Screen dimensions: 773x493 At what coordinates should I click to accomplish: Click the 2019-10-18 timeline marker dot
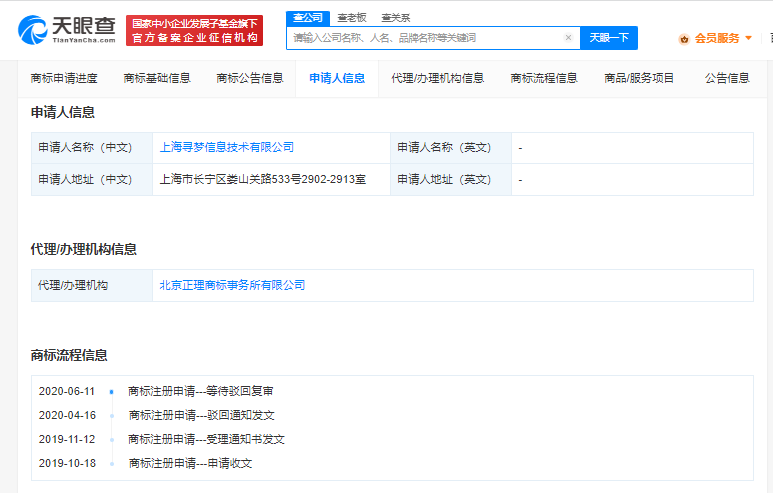tap(112, 464)
